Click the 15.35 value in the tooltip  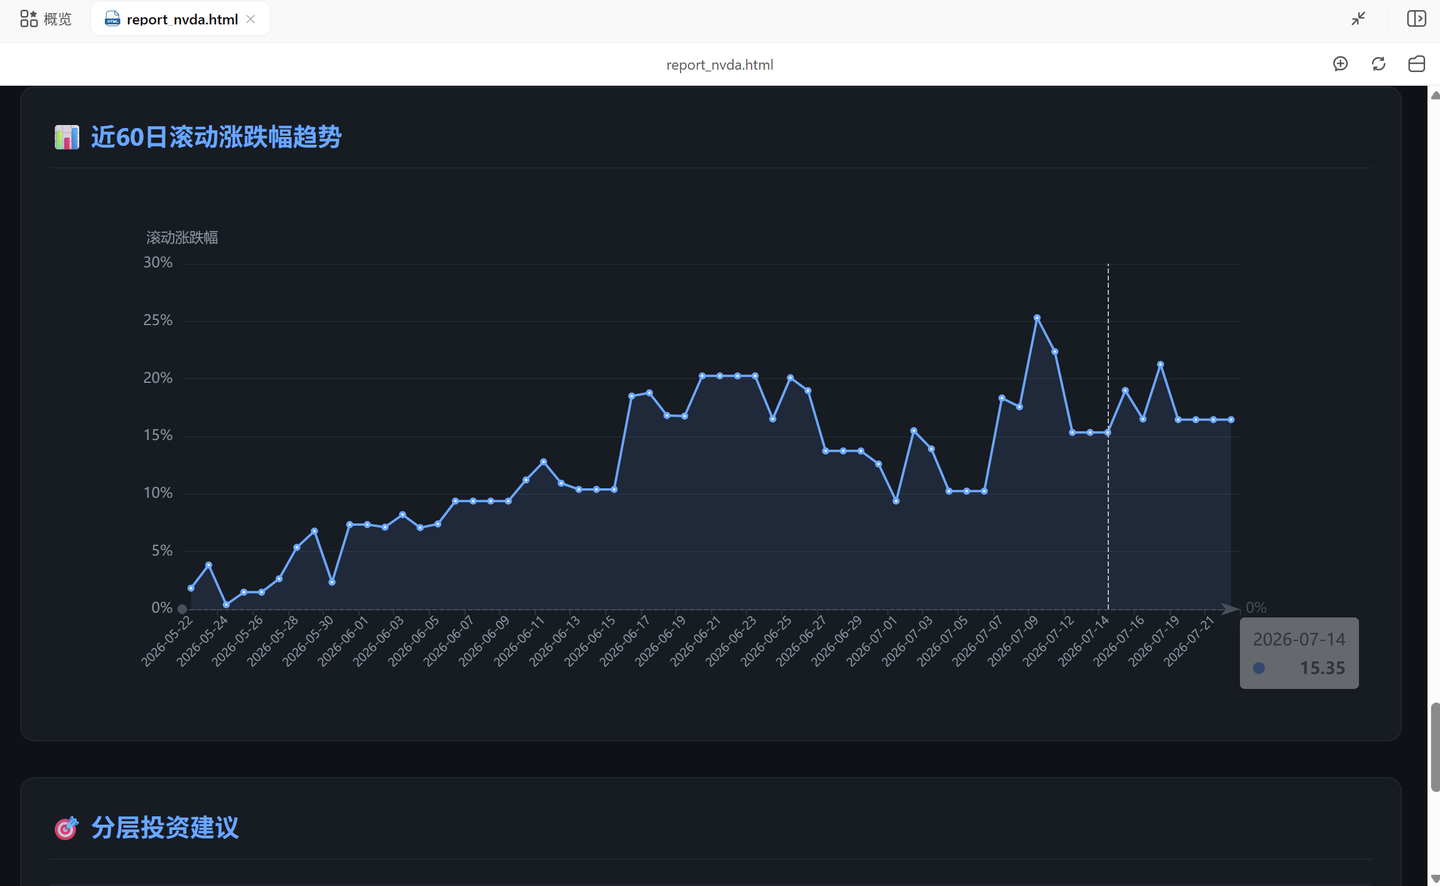(1322, 668)
